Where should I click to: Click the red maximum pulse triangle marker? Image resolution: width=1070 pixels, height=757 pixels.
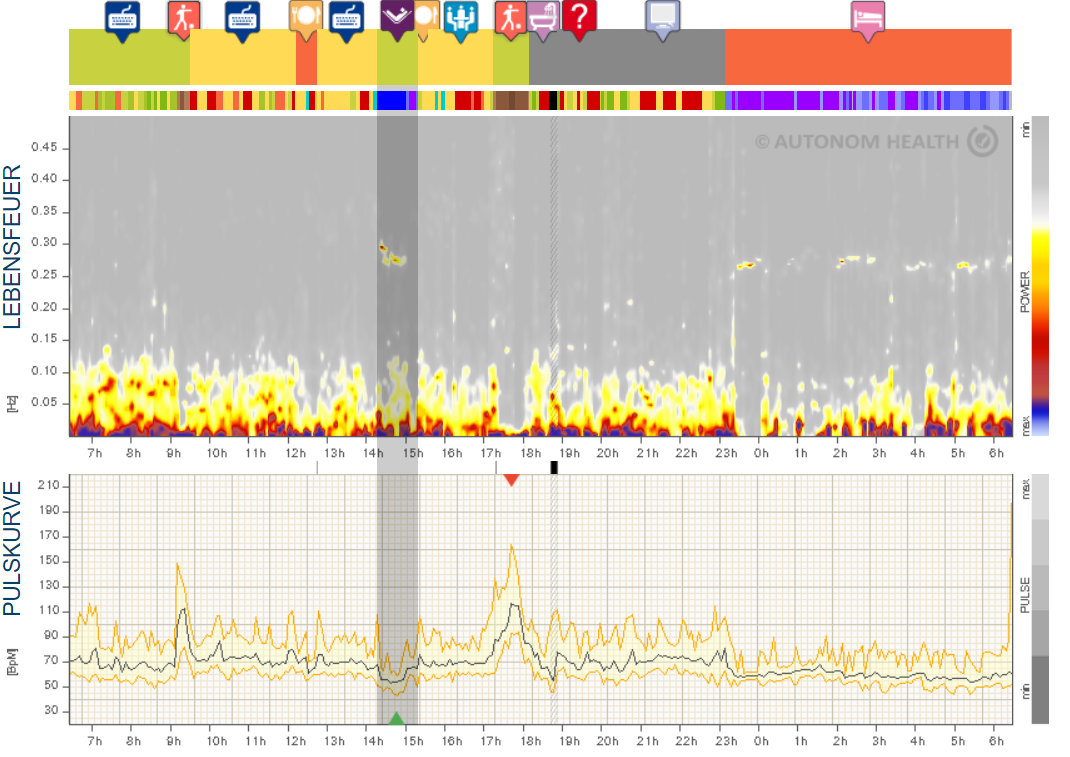pos(511,480)
